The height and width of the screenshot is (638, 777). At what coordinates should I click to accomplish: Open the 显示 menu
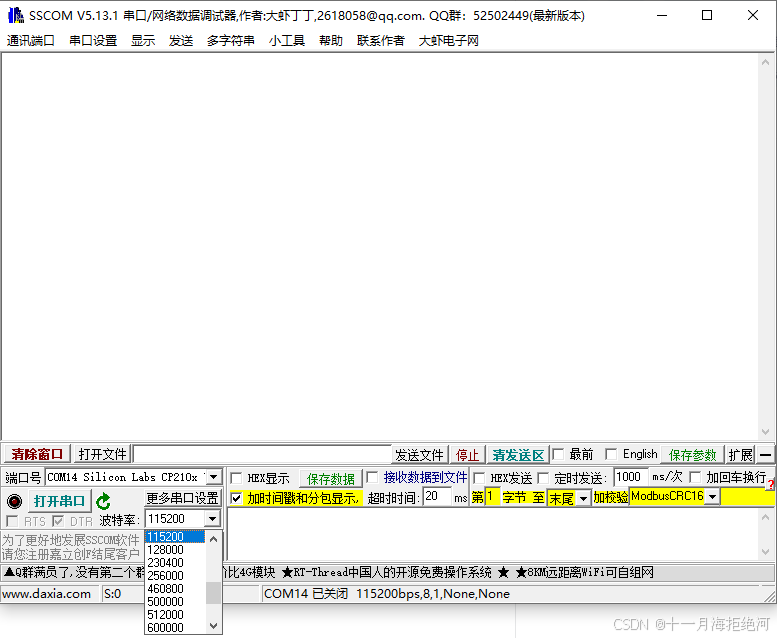point(143,41)
